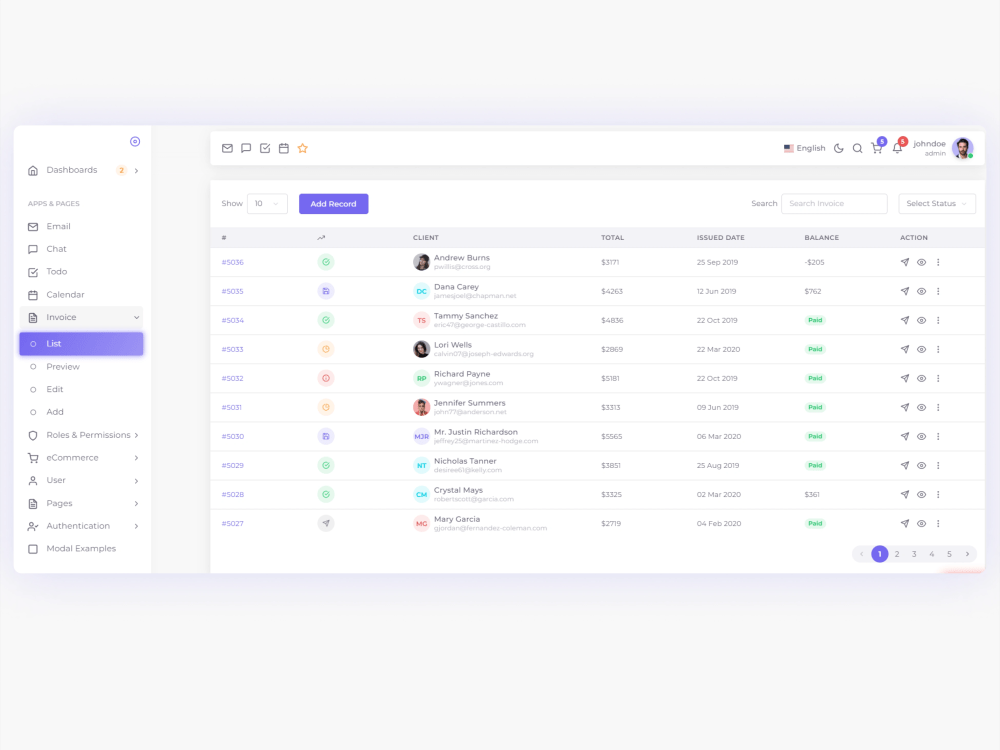Screen dimensions: 1000x750
Task: Open search with the magnifier icon
Action: click(857, 147)
